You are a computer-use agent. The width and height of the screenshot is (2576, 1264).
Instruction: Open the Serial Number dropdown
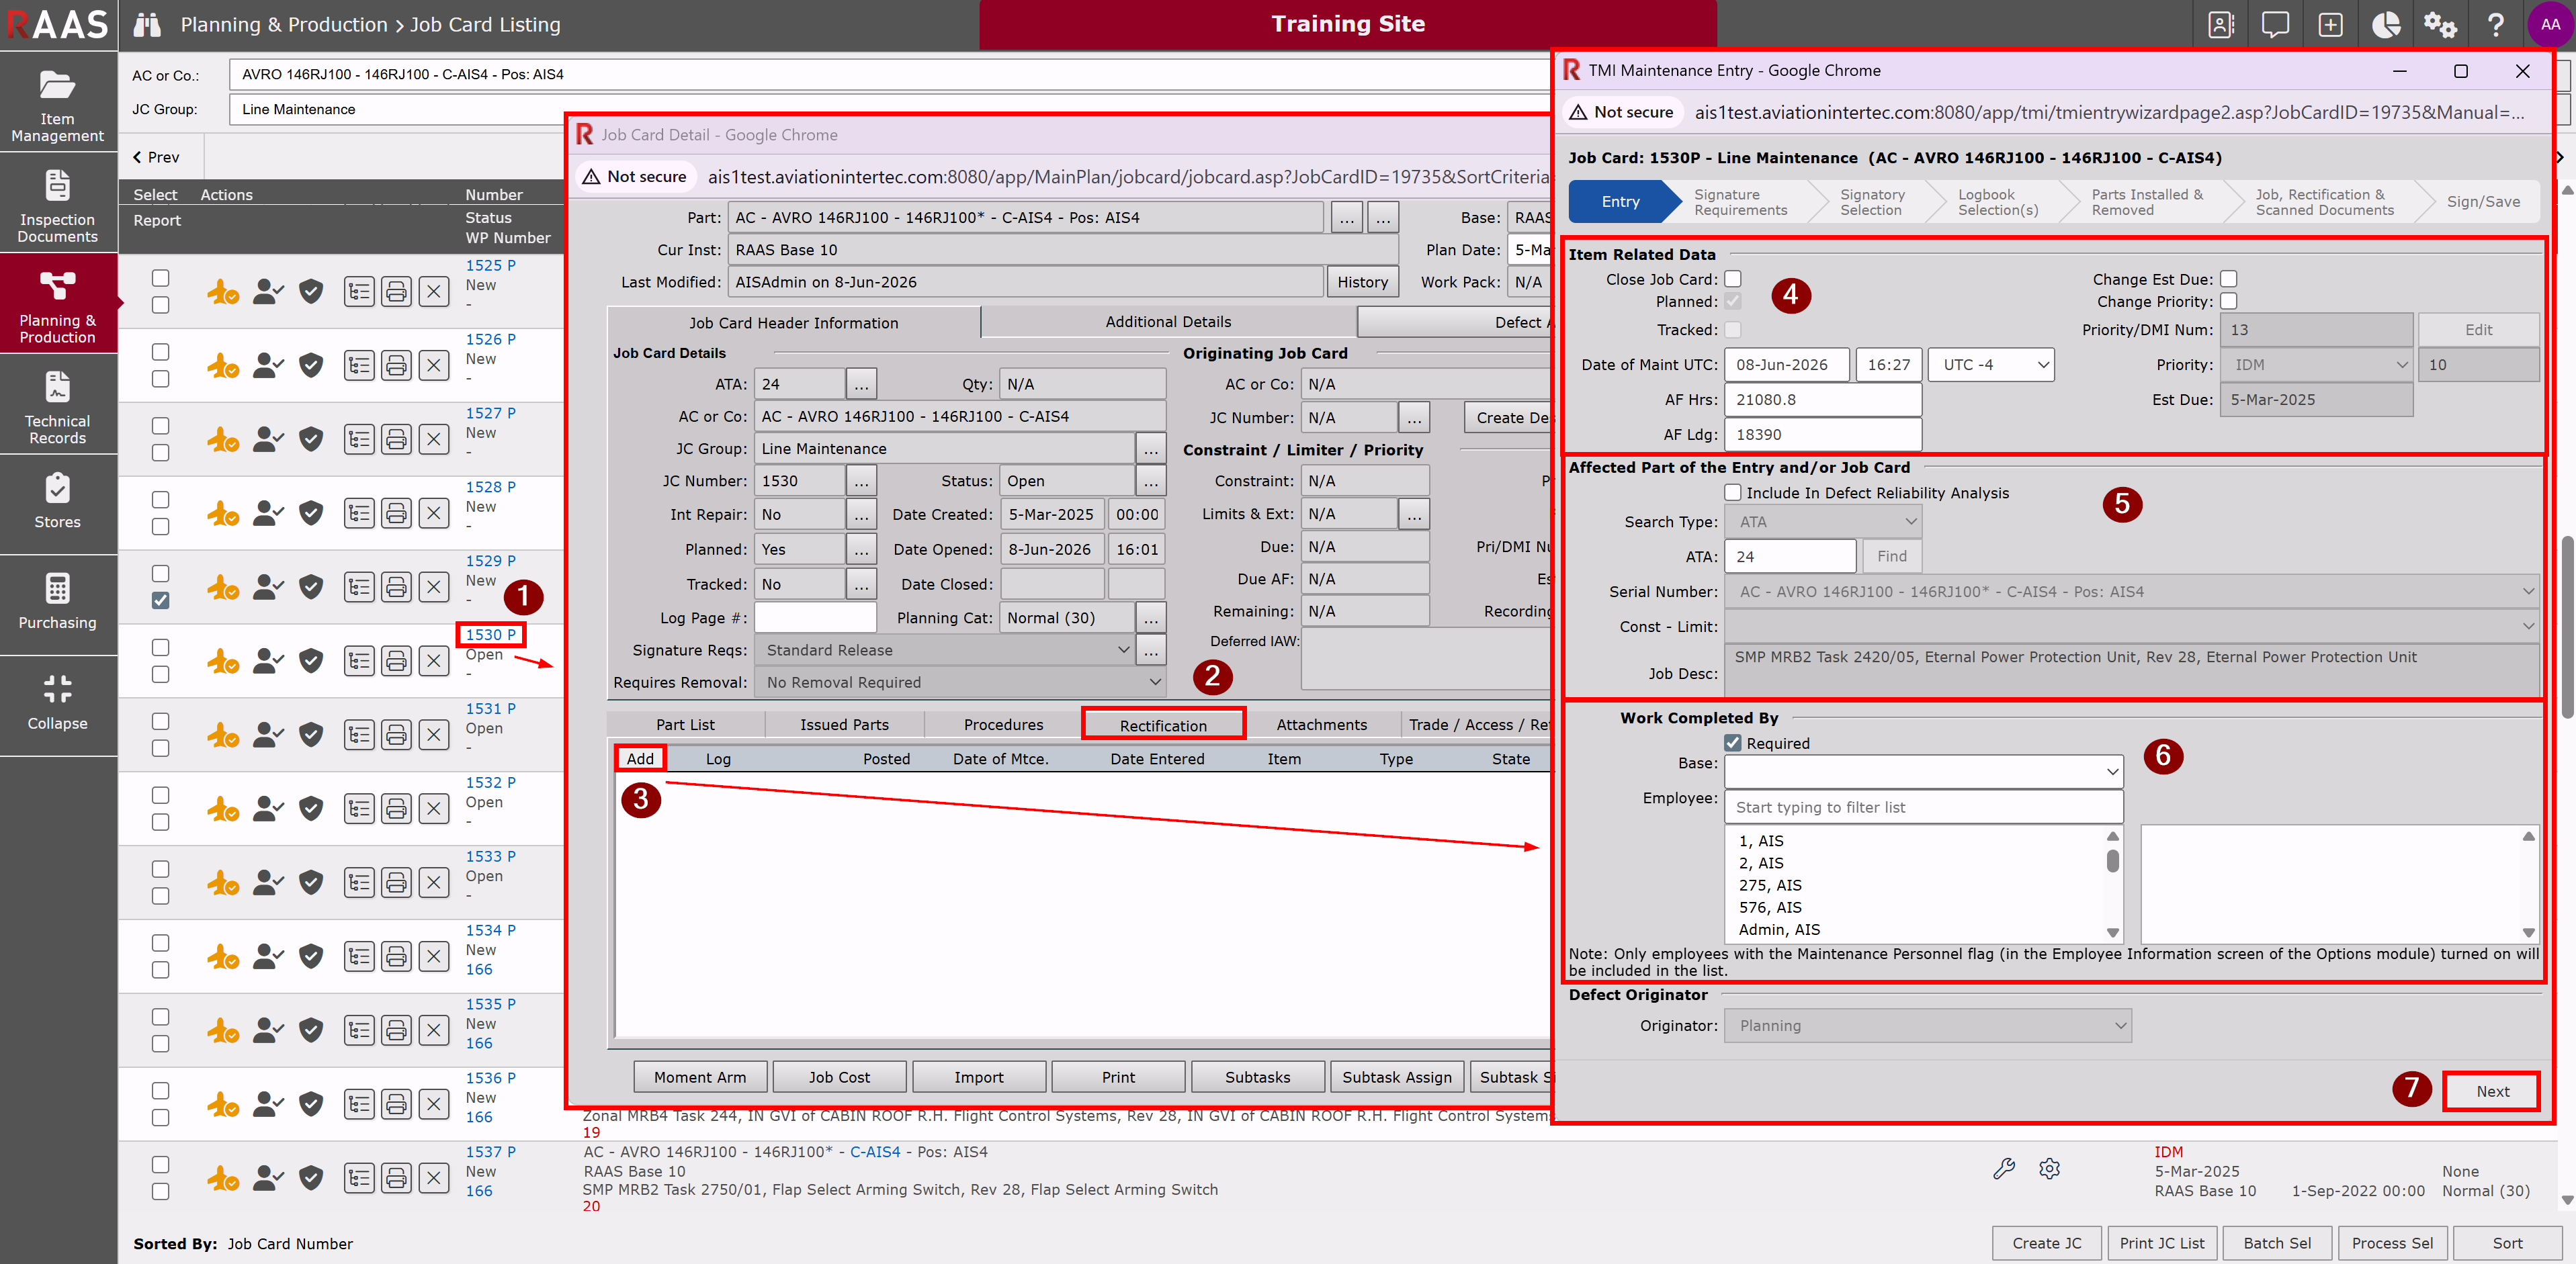2131,592
